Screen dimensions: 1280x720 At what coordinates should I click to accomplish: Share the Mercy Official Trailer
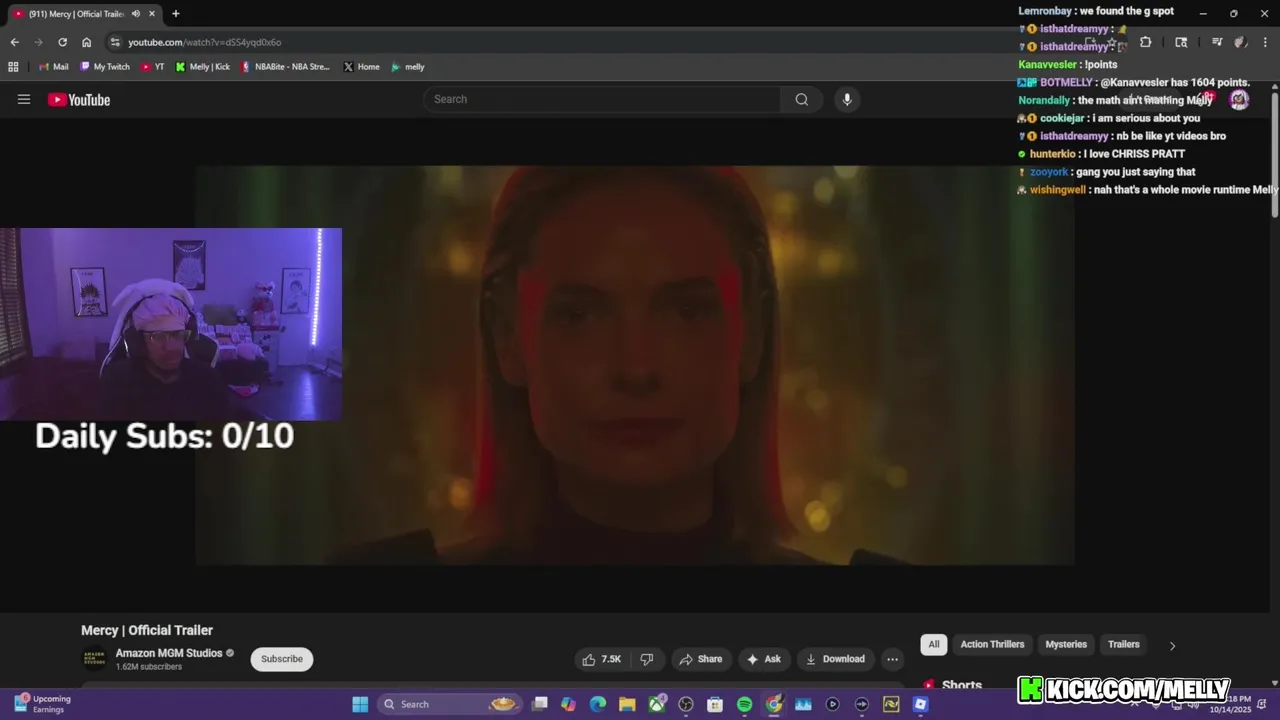pos(700,659)
